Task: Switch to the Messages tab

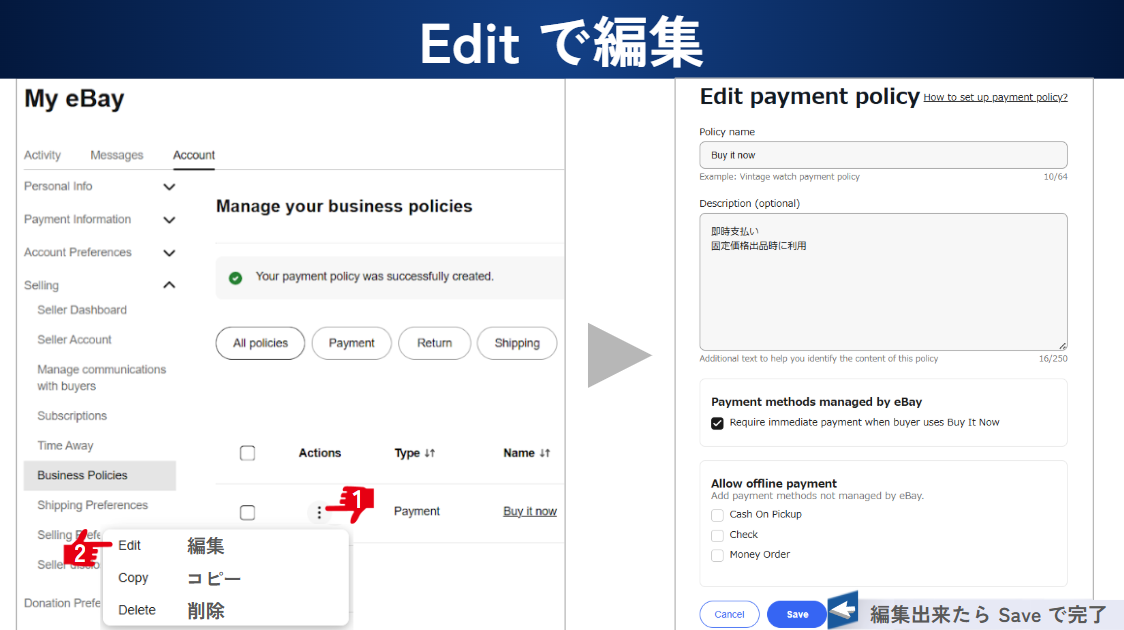Action: coord(116,155)
